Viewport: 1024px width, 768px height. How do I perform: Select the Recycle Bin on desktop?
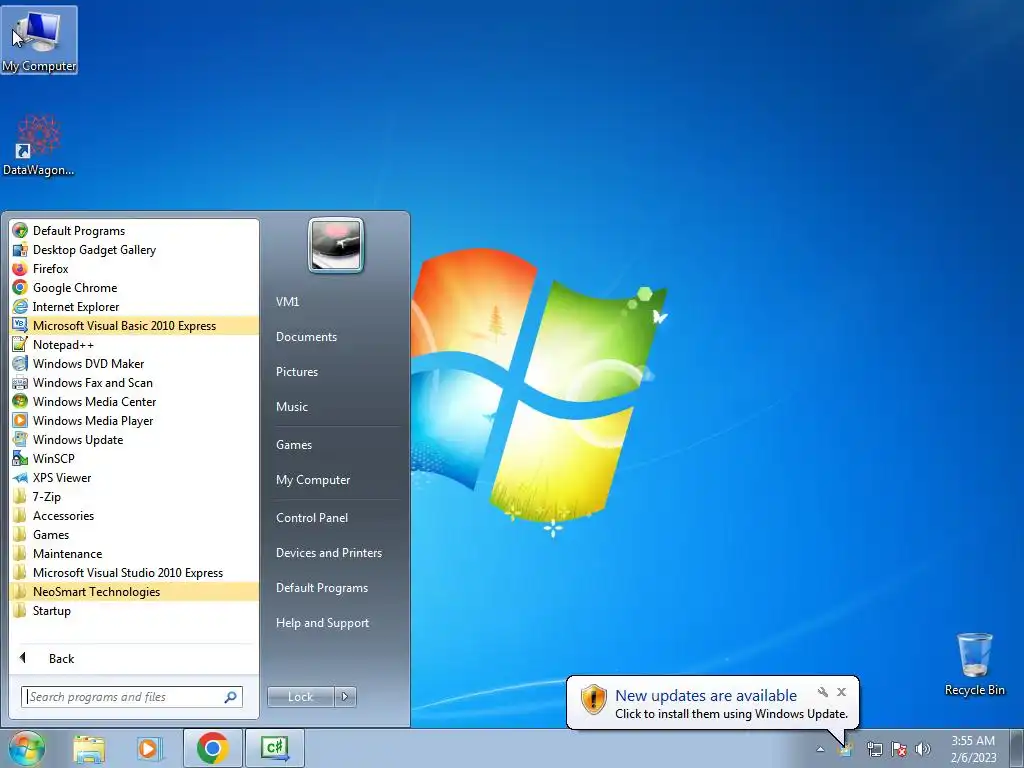[x=974, y=664]
